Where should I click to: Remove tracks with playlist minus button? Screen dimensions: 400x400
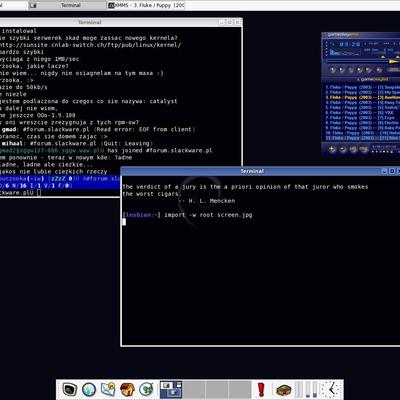tap(343, 149)
